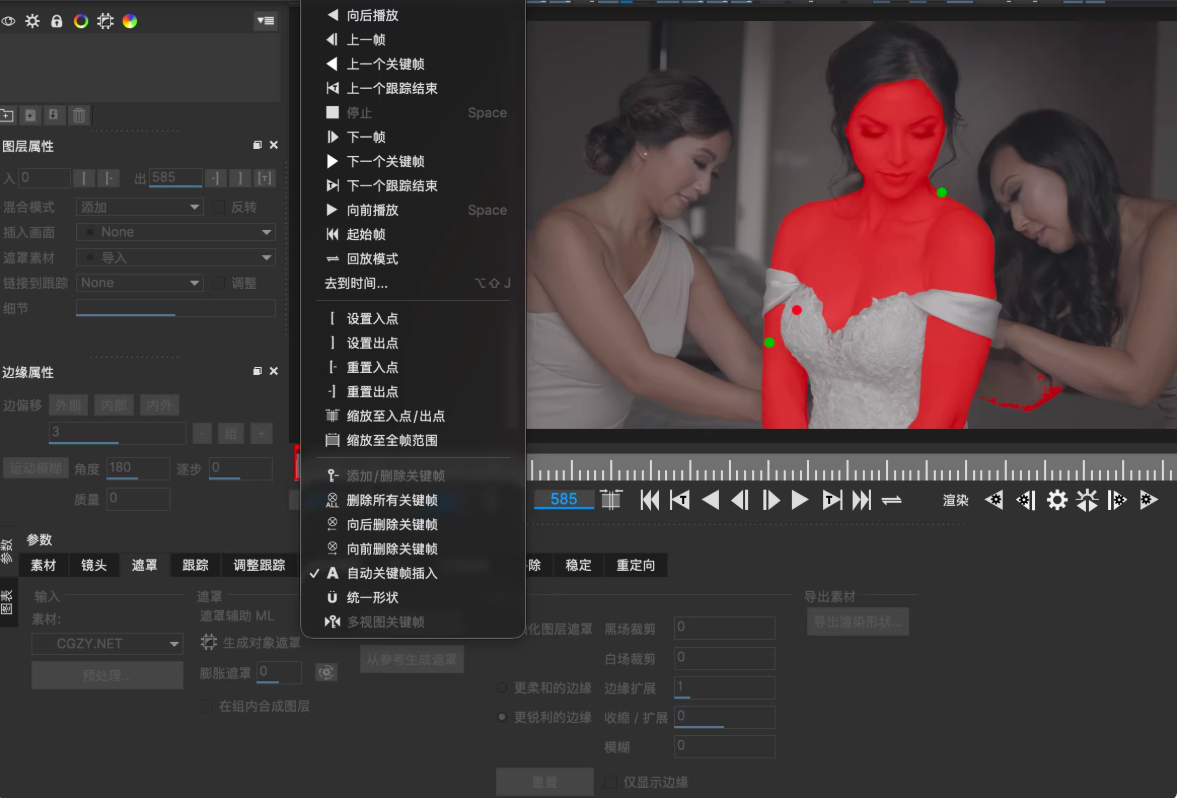This screenshot has height=798, width=1177.
Task: Switch to the 跟踪 tab
Action: click(195, 565)
